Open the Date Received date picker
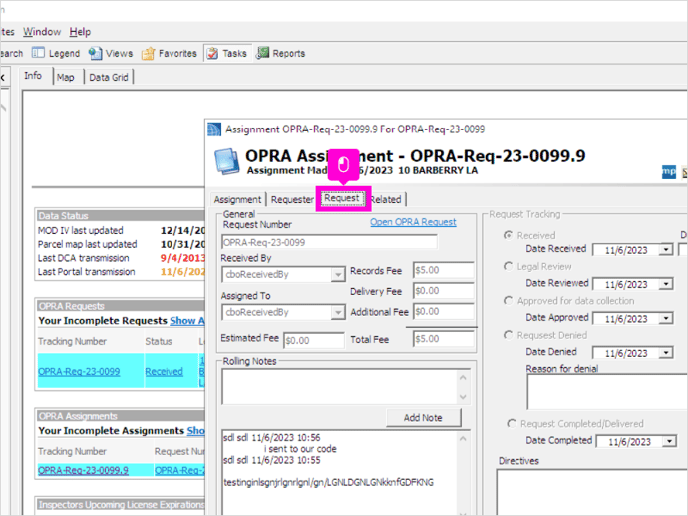 click(666, 250)
